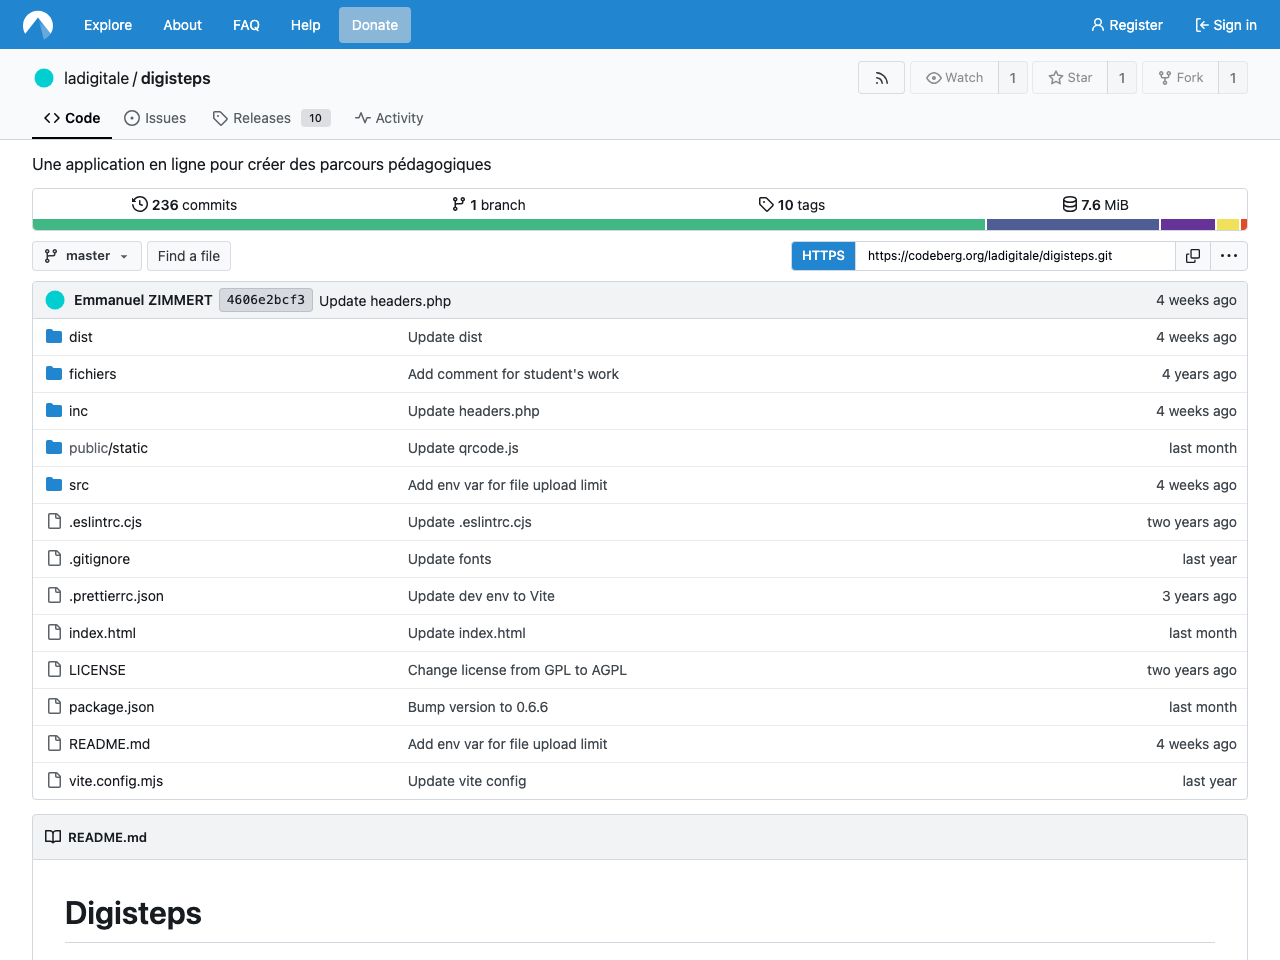This screenshot has width=1280, height=960.
Task: Fork the digisteps repository
Action: click(1180, 77)
